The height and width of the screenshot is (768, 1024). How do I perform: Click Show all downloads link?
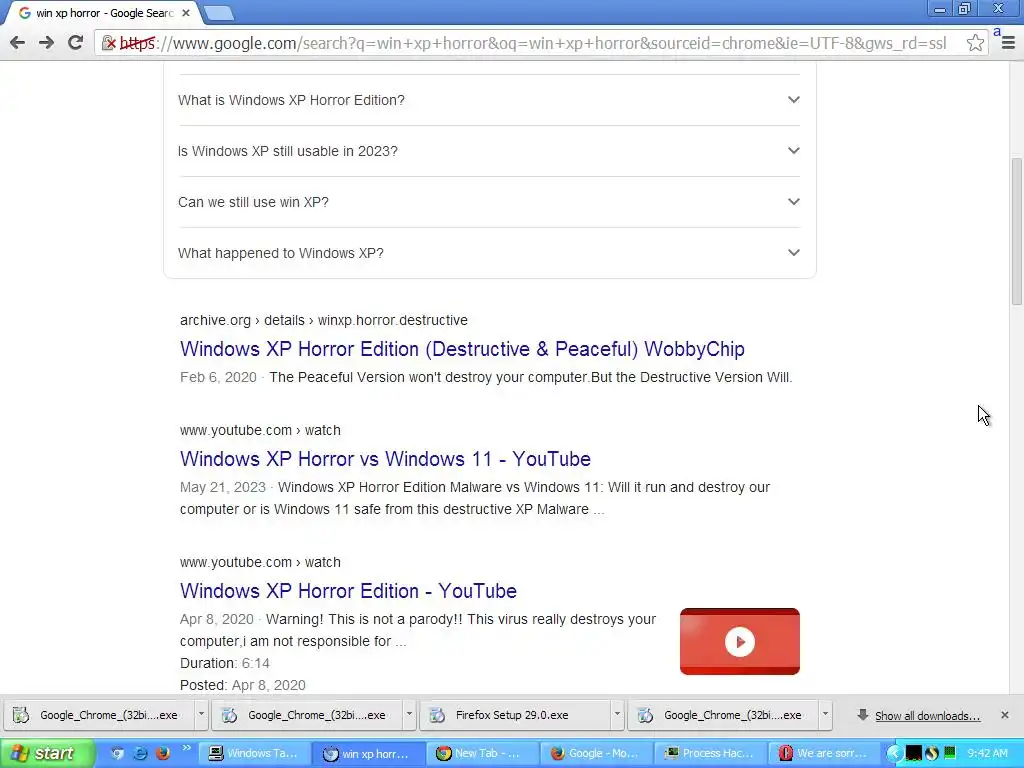pos(927,716)
